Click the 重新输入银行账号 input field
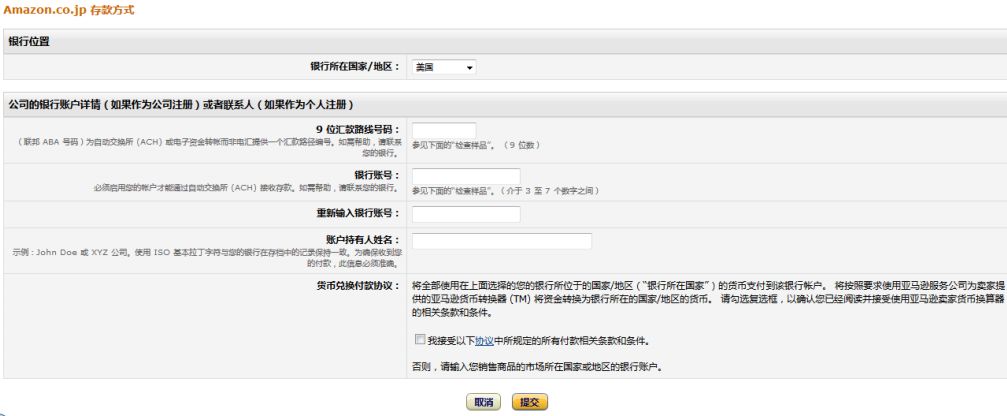Viewport: 1007px width, 416px height. [x=465, y=214]
